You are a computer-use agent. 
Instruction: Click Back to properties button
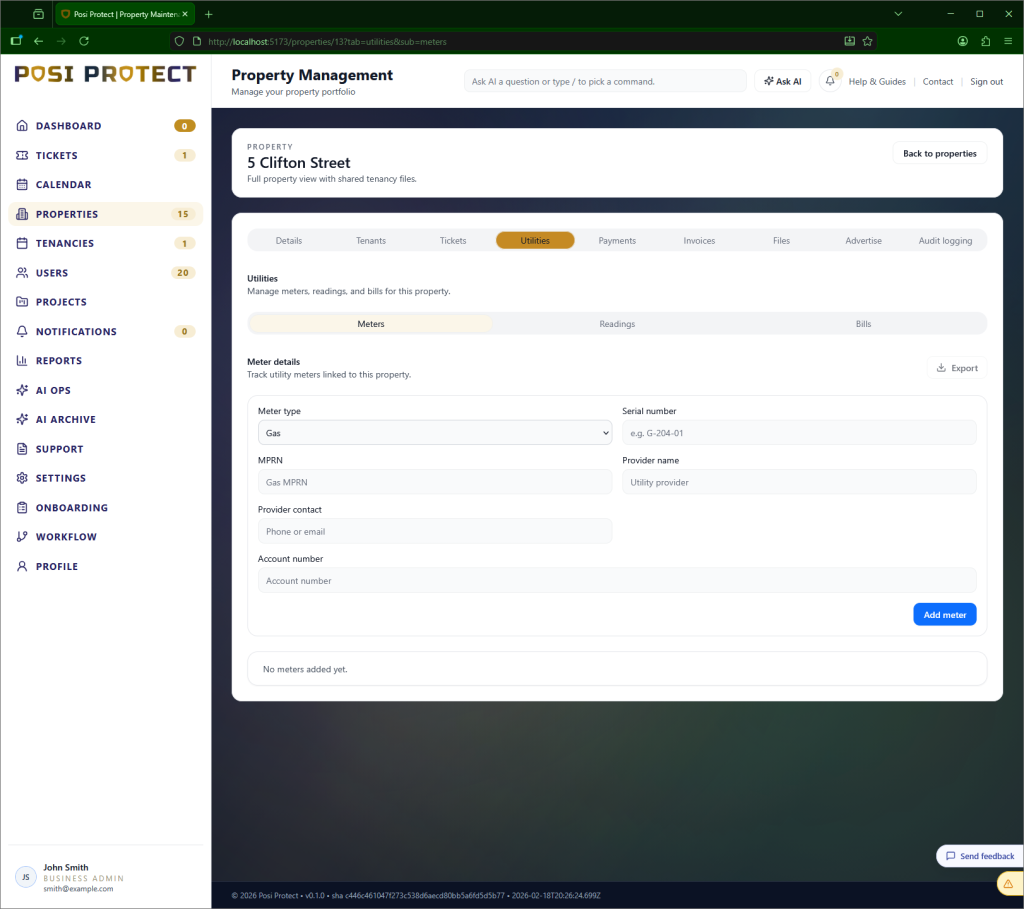click(x=939, y=153)
